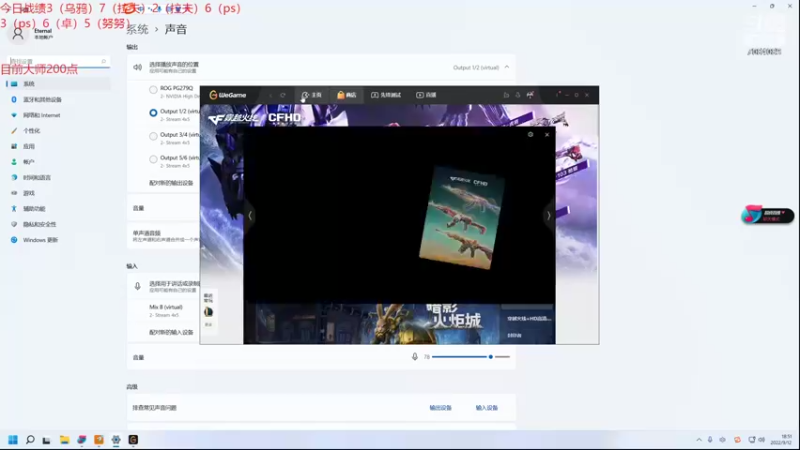
Task: Click the speaker icon in output section
Action: tap(137, 67)
